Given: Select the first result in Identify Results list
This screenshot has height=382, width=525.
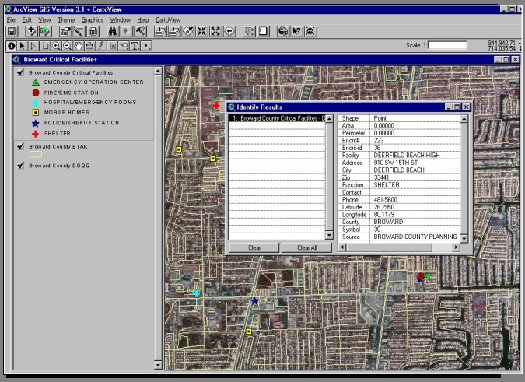Looking at the screenshot, I should 277,119.
